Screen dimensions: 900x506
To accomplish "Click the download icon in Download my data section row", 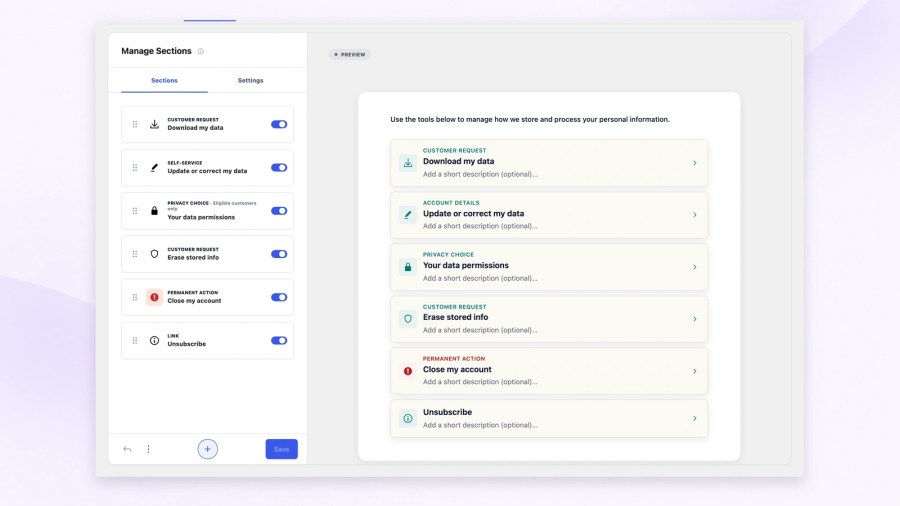I will (x=154, y=124).
